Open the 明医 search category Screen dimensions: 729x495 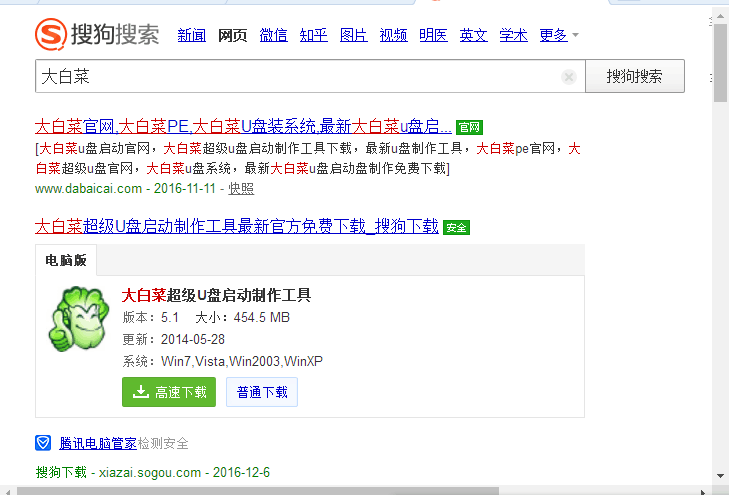coord(433,35)
